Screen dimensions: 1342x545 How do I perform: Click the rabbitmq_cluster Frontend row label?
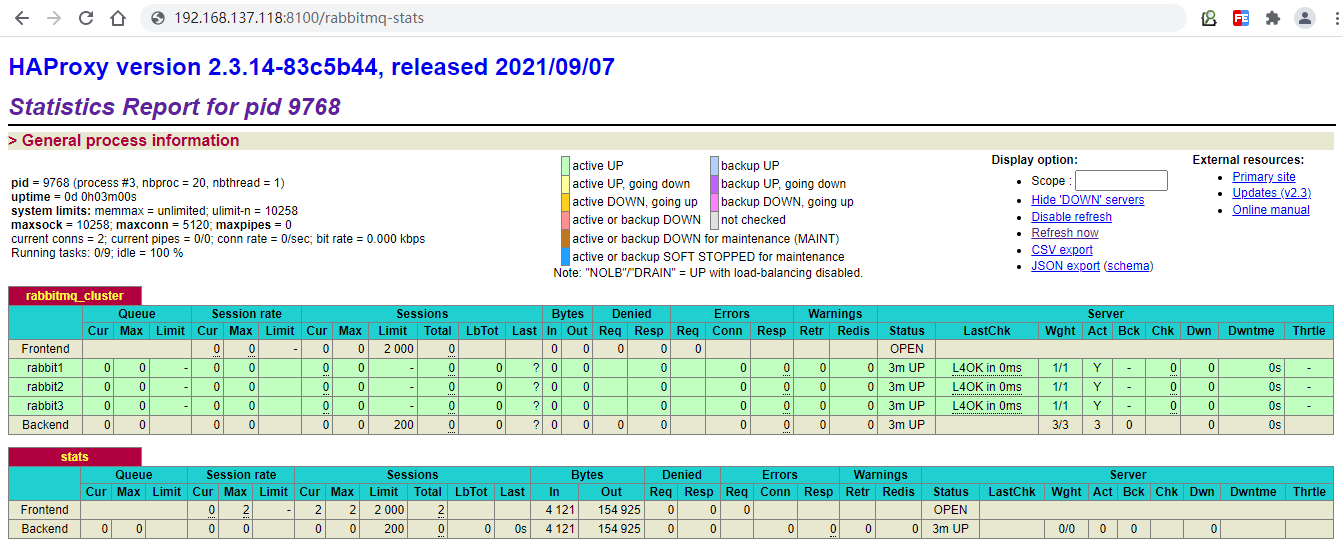[x=46, y=349]
